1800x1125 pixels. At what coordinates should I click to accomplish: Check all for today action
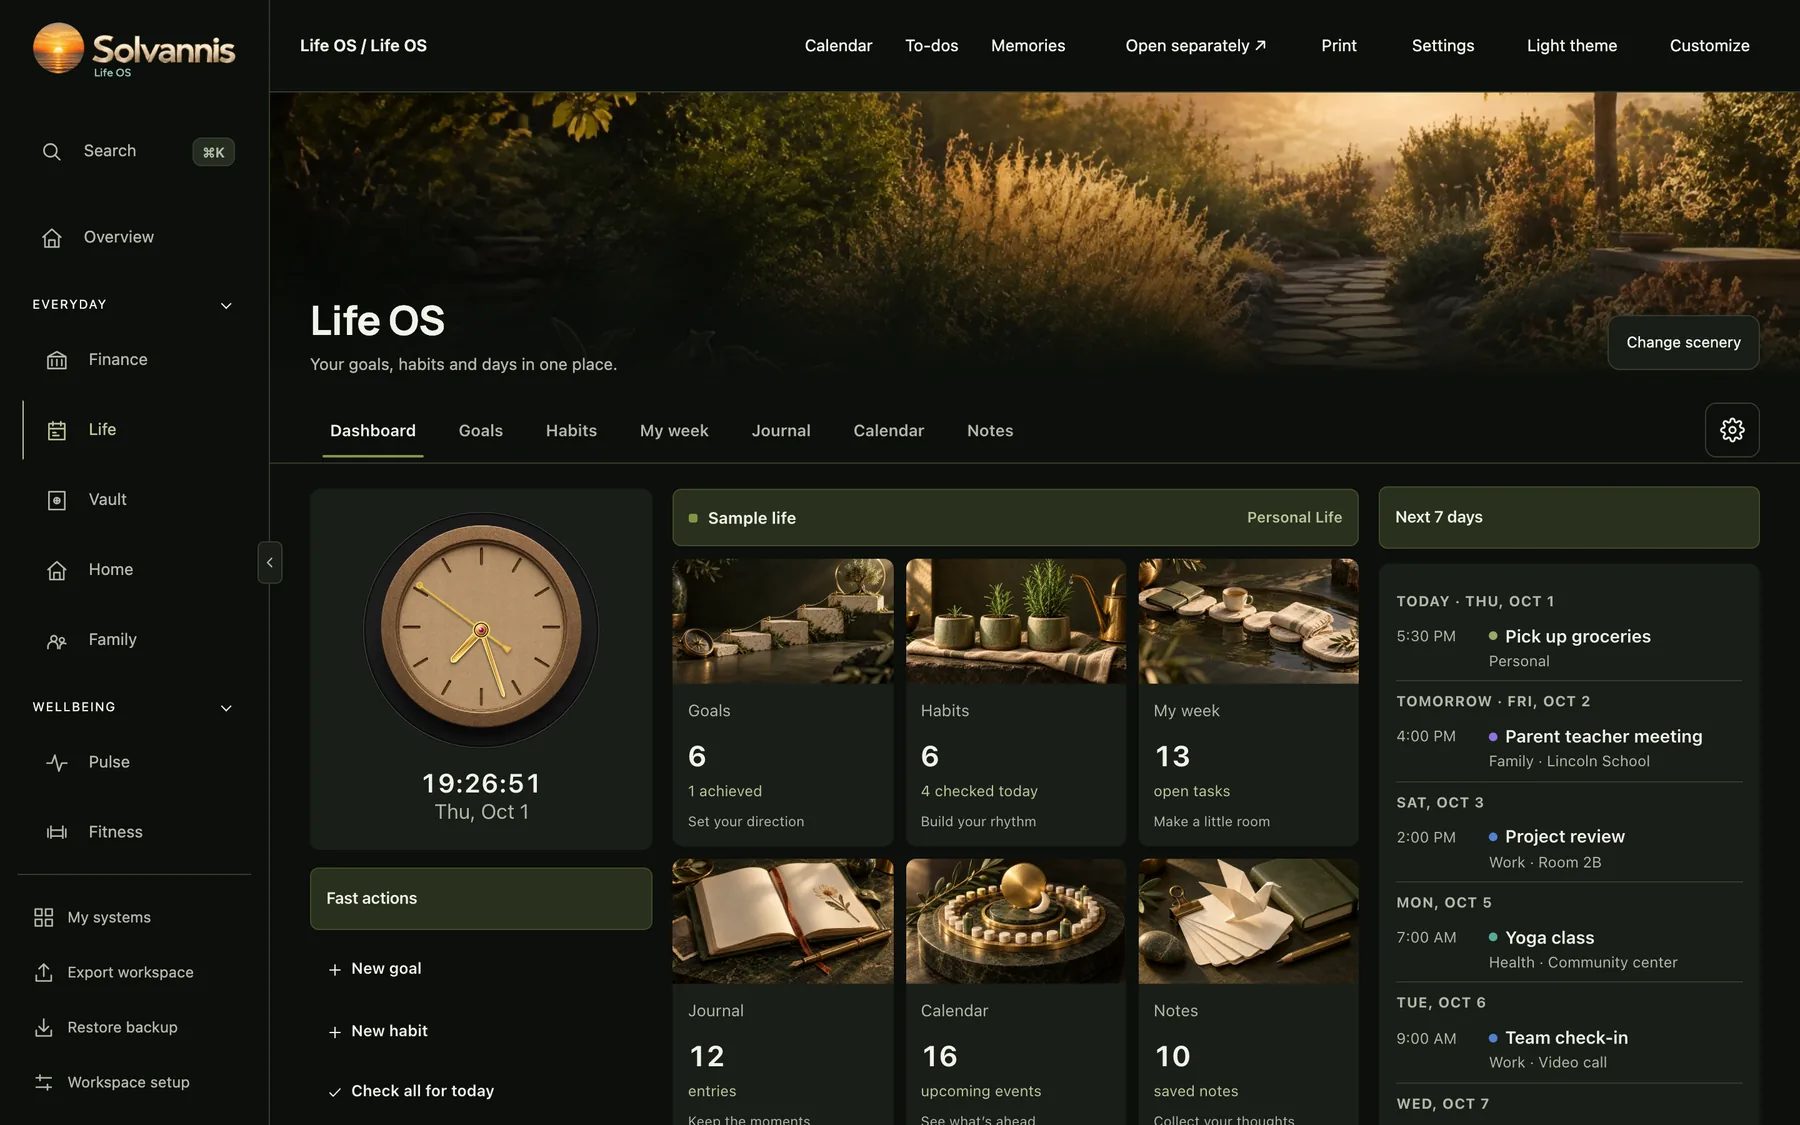411,1091
